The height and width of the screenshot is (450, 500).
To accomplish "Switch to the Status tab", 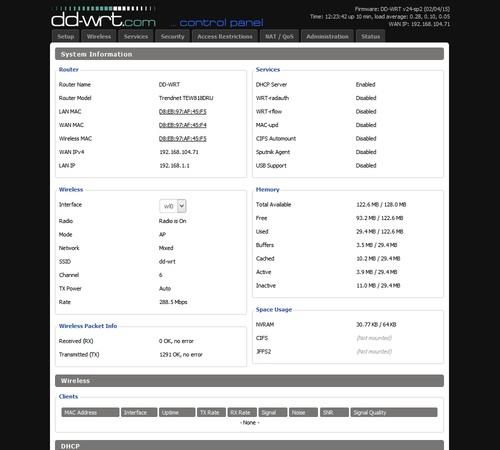I will (x=370, y=36).
